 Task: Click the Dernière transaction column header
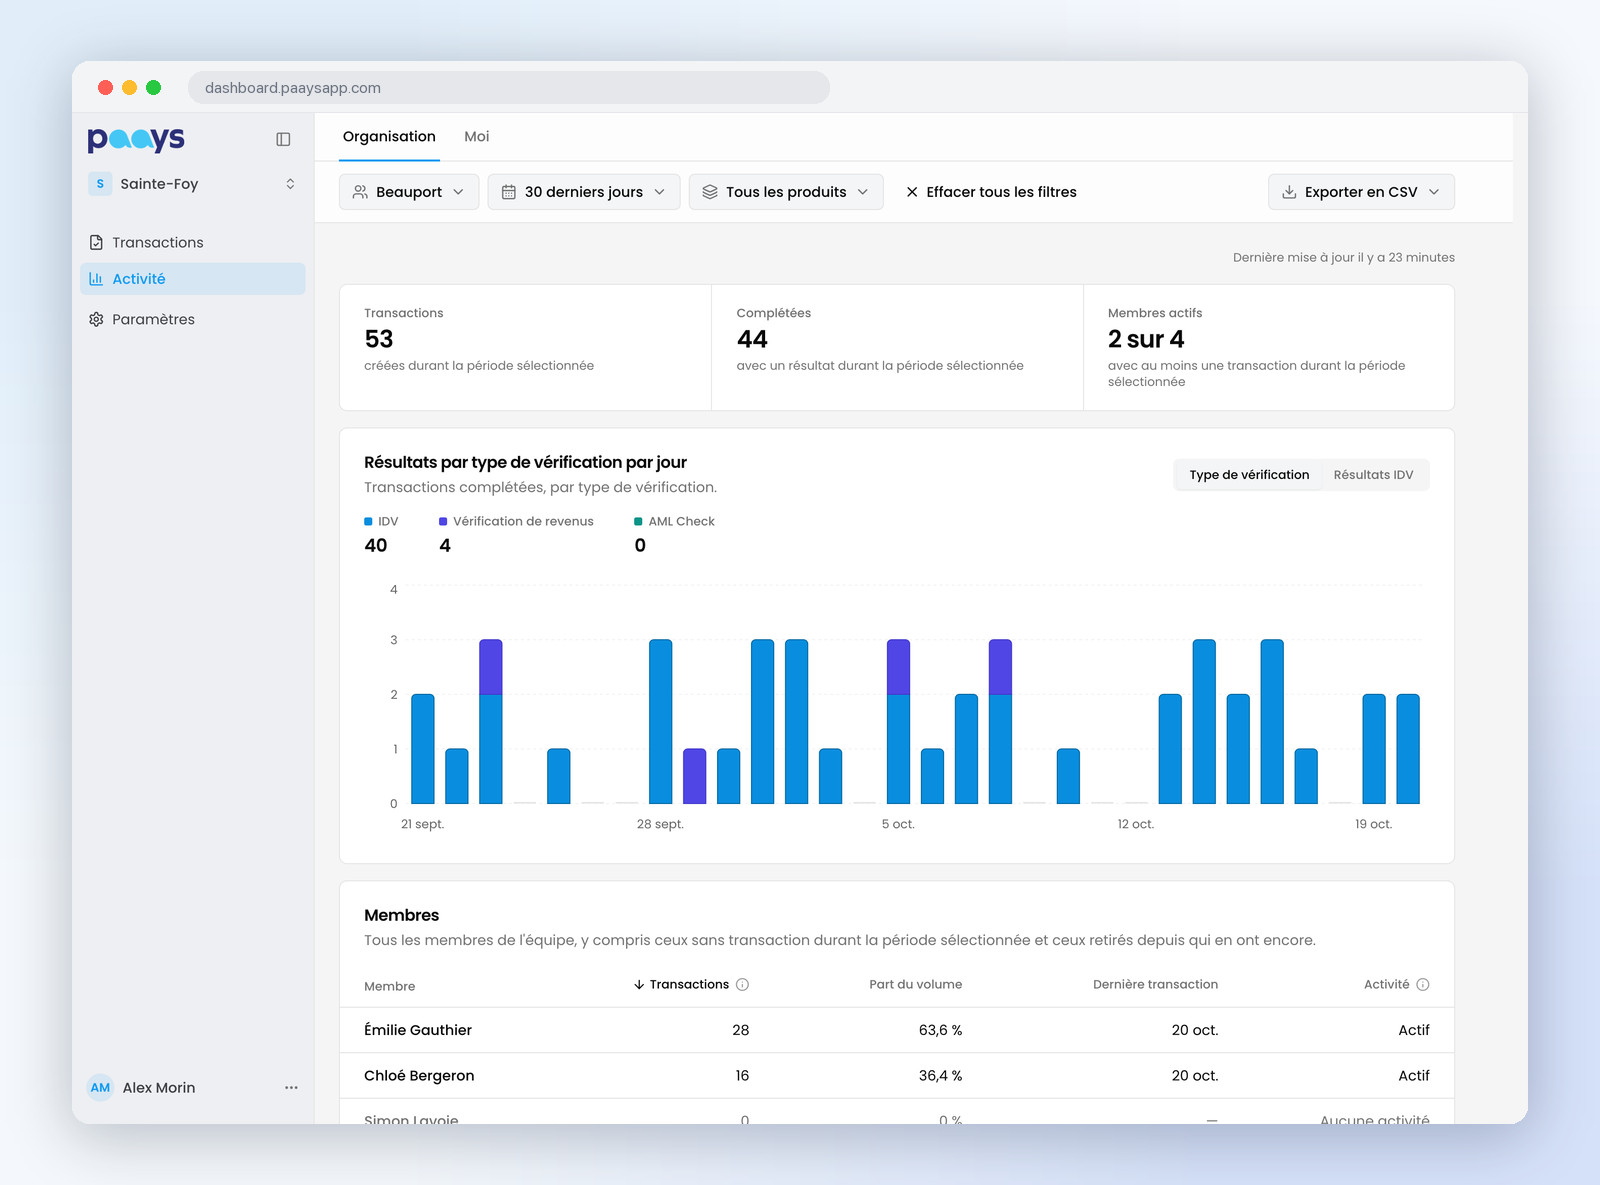1155,985
